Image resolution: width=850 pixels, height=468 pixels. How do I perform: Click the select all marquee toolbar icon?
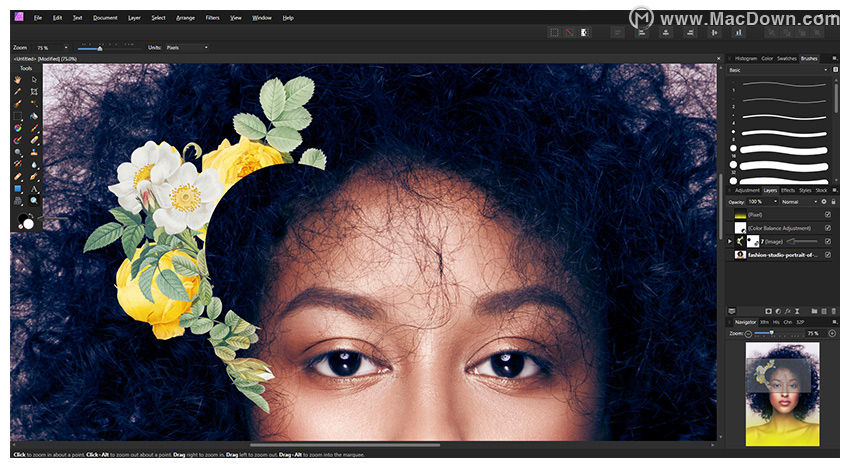(554, 33)
